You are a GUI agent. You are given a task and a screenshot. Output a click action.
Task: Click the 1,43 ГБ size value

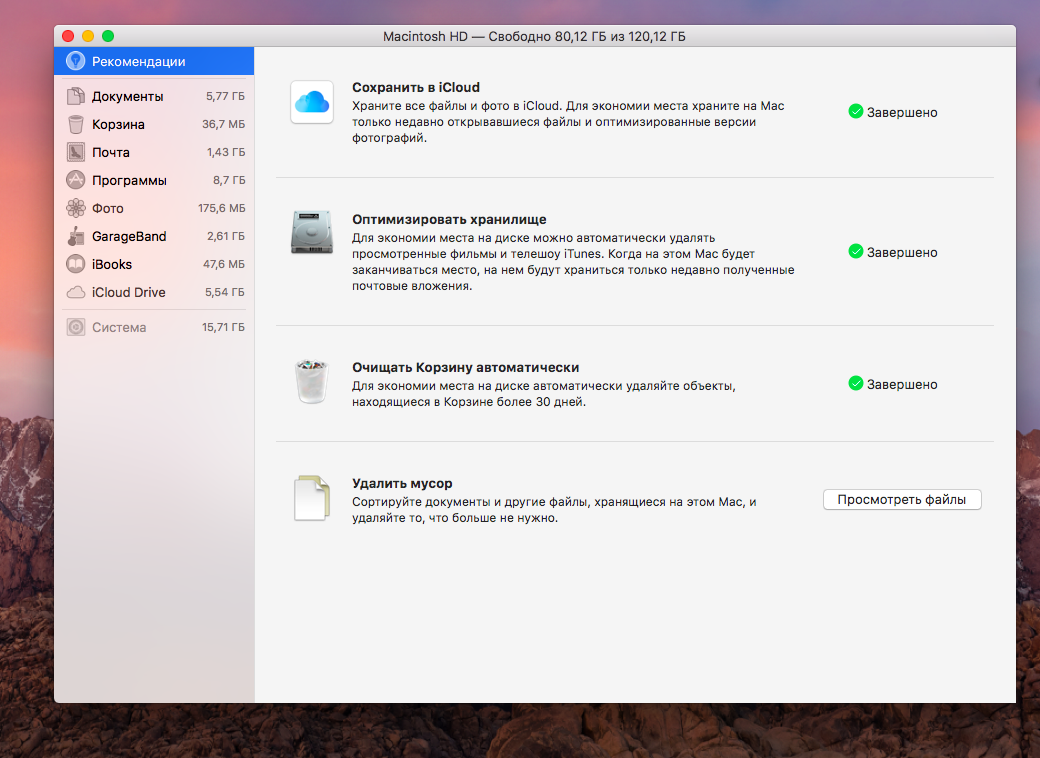pyautogui.click(x=226, y=152)
